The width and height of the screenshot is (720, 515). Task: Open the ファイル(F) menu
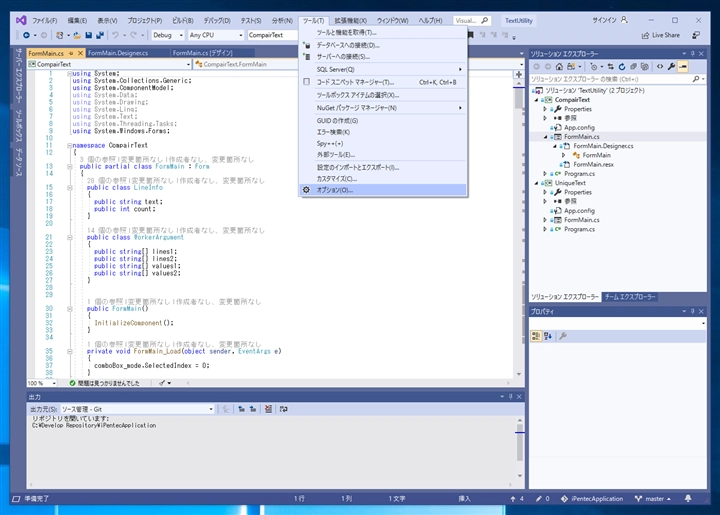pos(45,21)
